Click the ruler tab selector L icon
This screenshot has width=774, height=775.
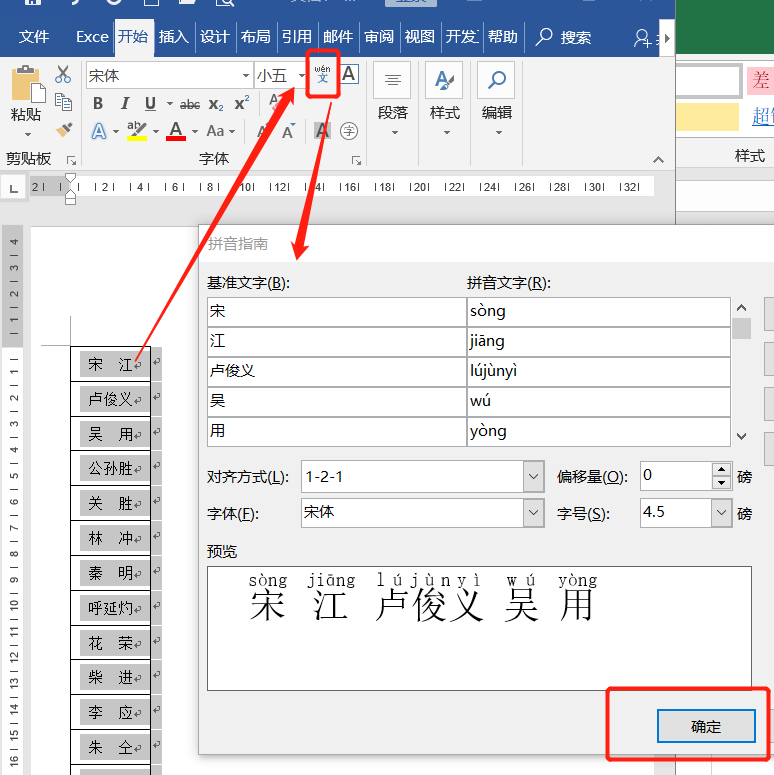coord(13,188)
